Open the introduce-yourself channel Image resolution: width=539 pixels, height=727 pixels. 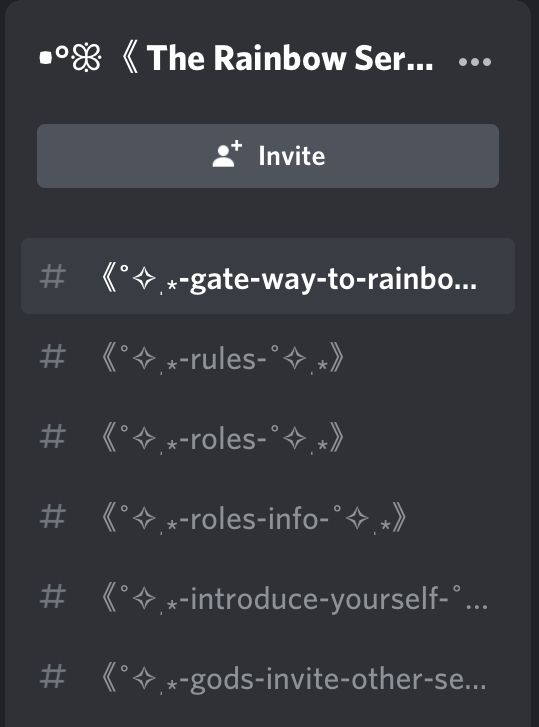pos(268,598)
